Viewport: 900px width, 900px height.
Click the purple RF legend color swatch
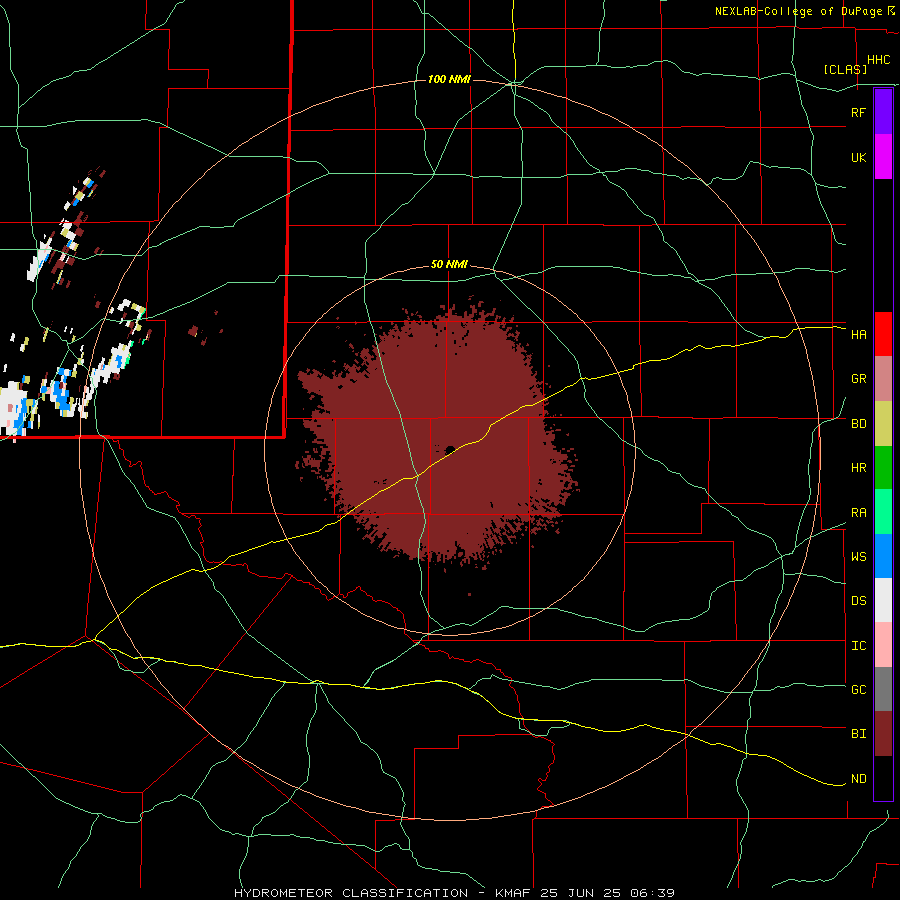(883, 112)
